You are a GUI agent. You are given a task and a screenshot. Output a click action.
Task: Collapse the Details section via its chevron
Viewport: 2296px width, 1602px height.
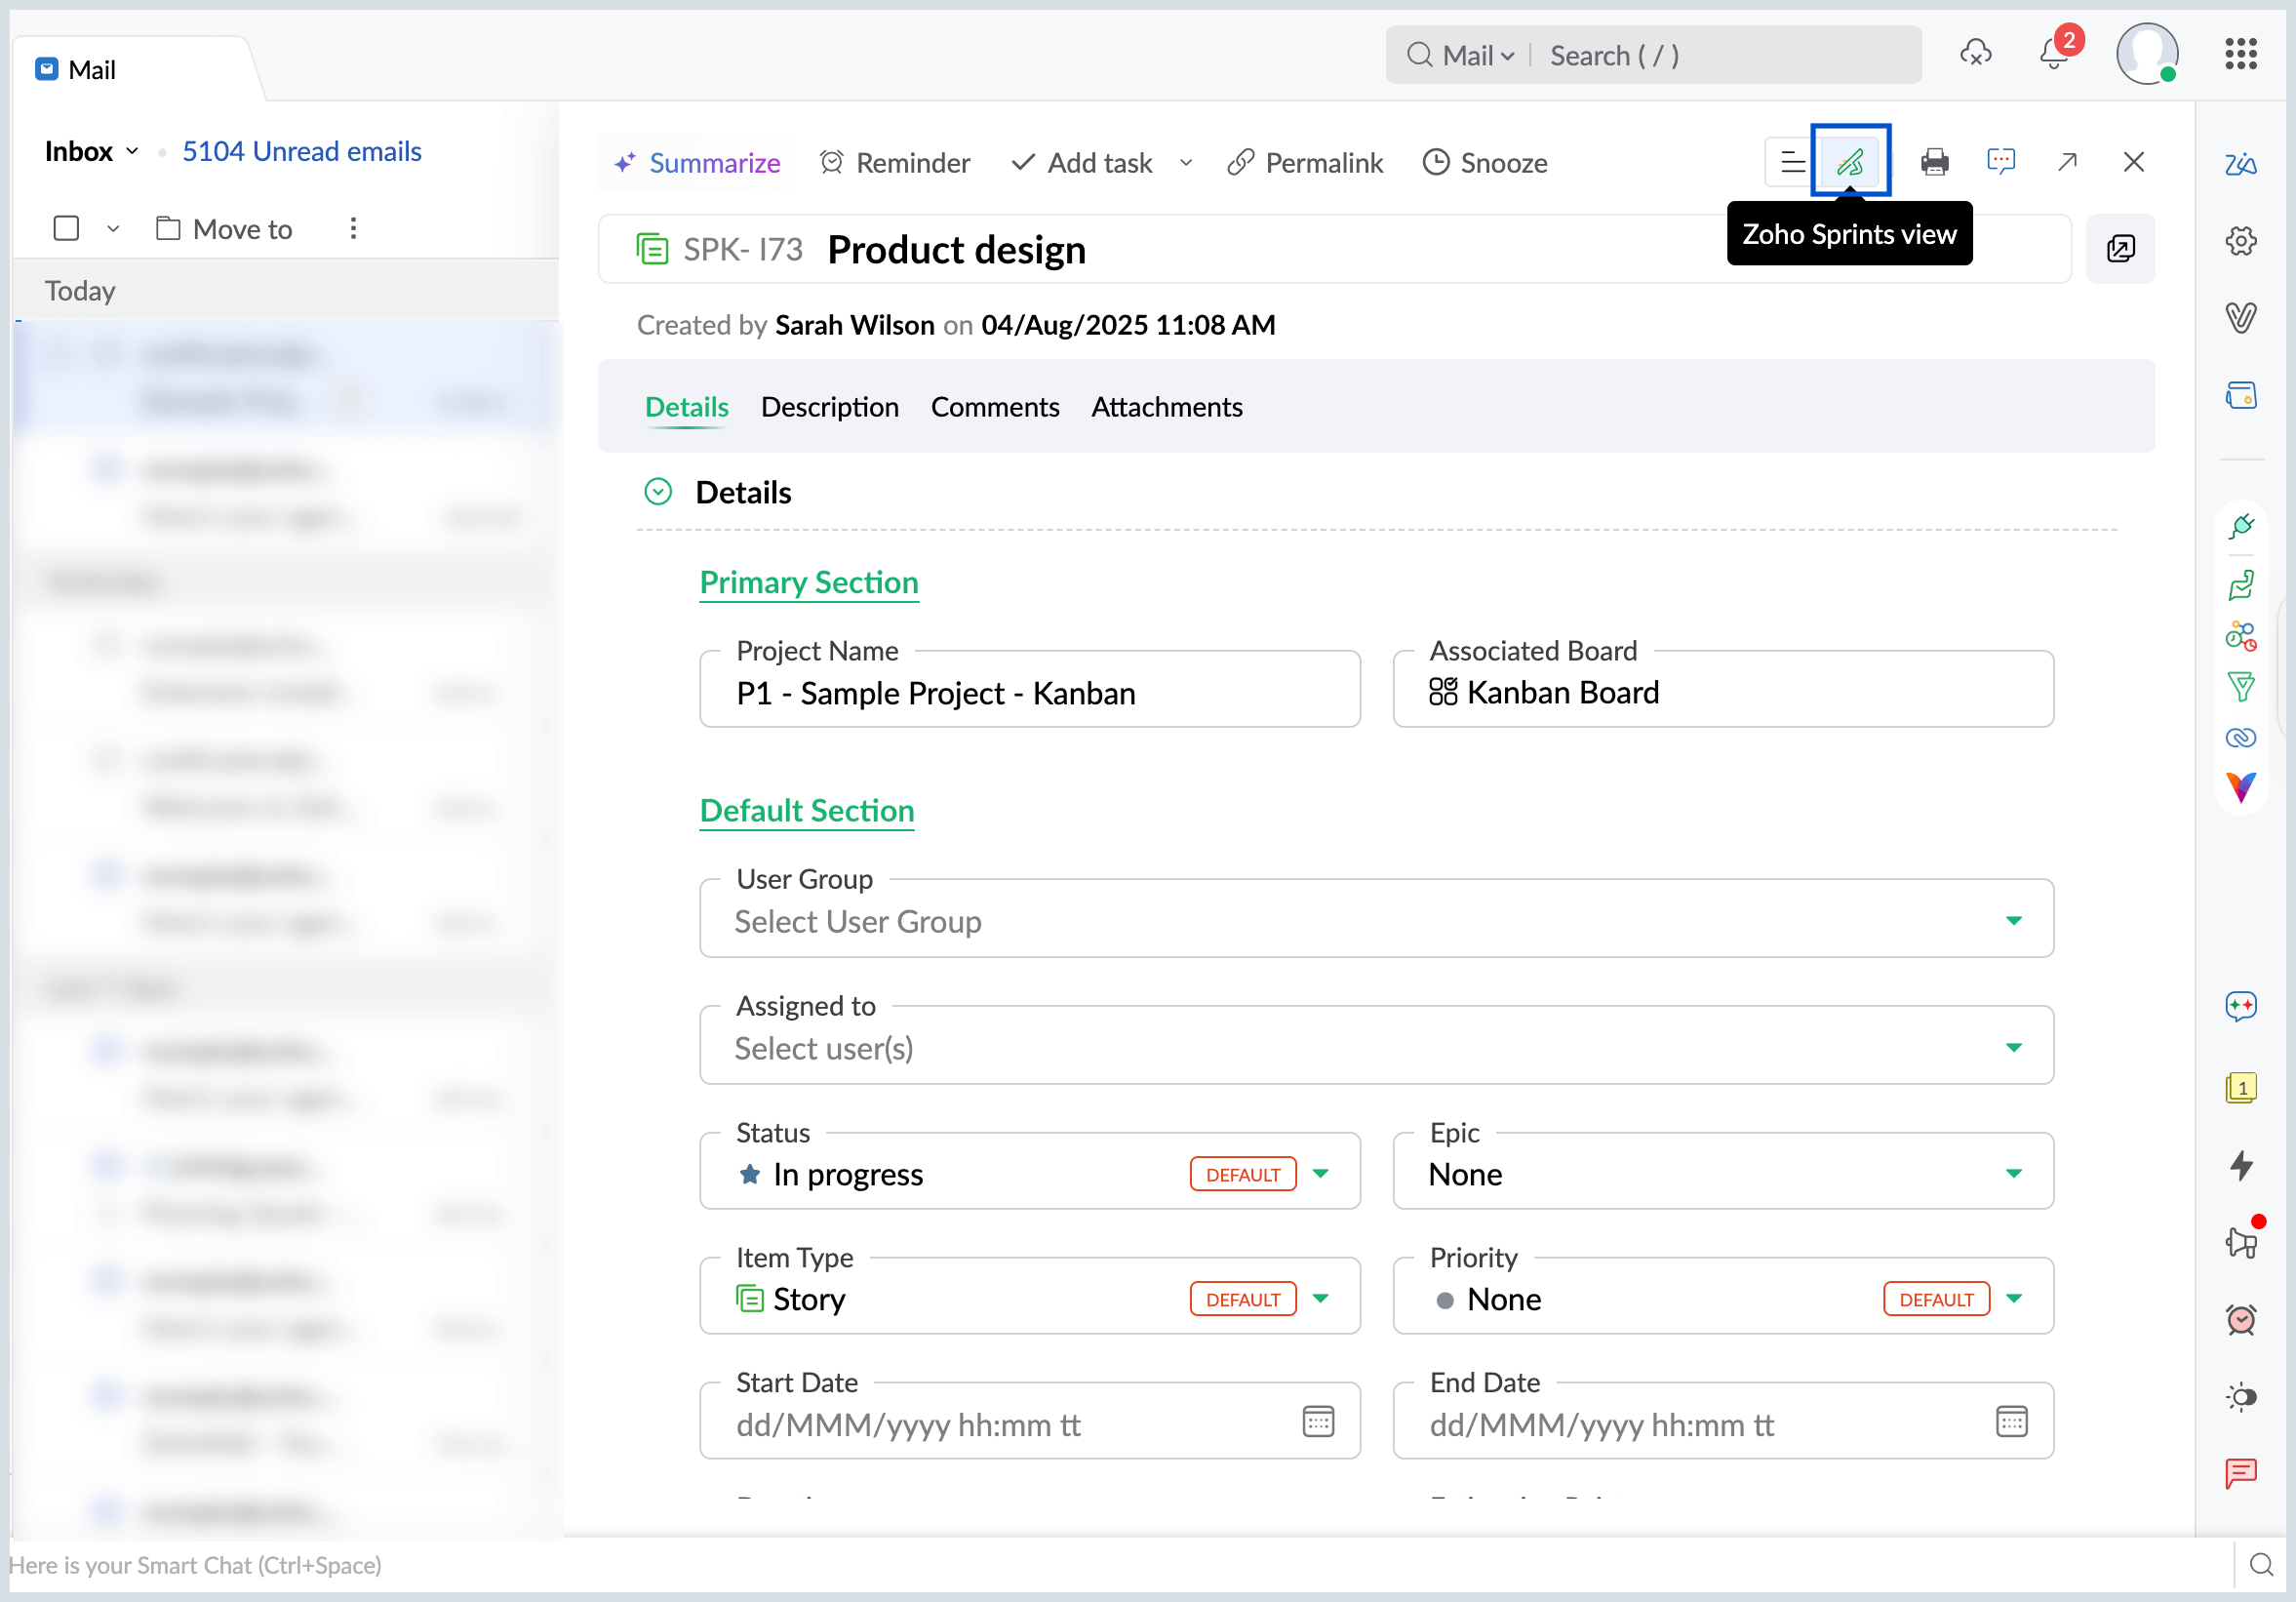coord(658,491)
